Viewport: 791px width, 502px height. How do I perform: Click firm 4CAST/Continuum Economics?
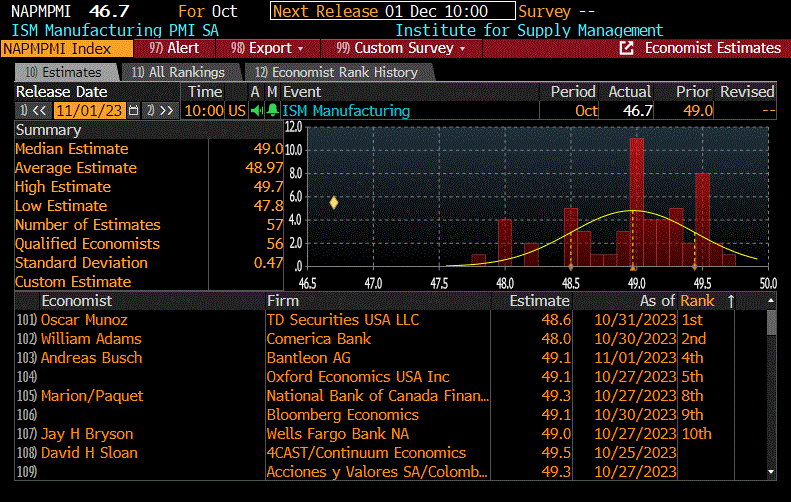click(366, 453)
